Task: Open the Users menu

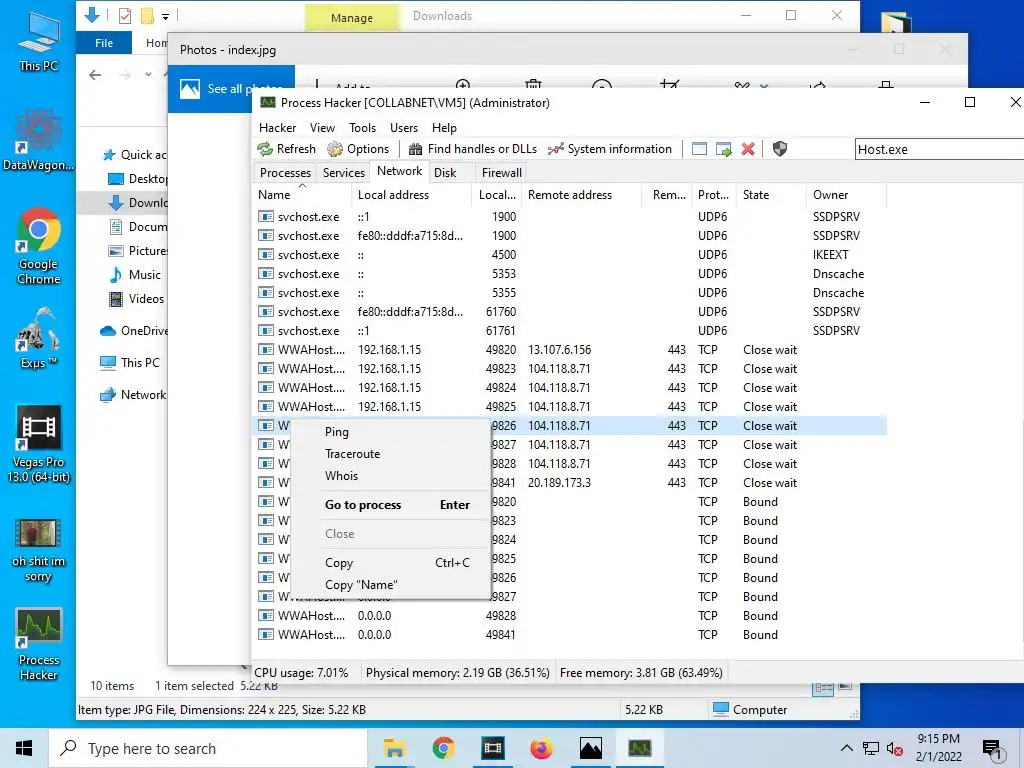Action: tap(404, 128)
